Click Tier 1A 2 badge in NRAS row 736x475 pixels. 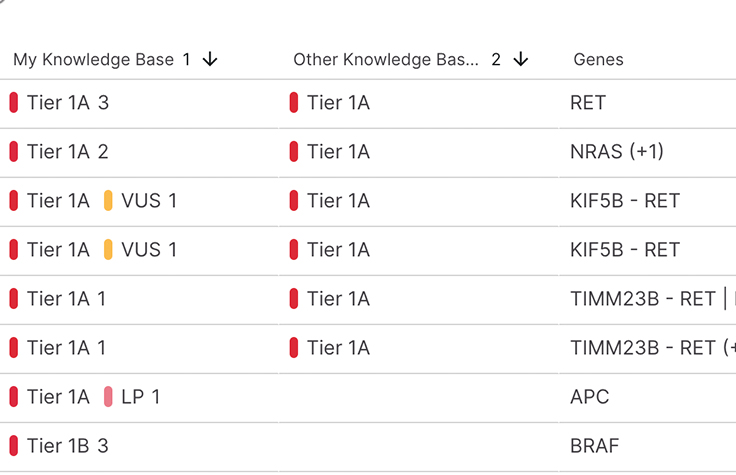click(59, 152)
